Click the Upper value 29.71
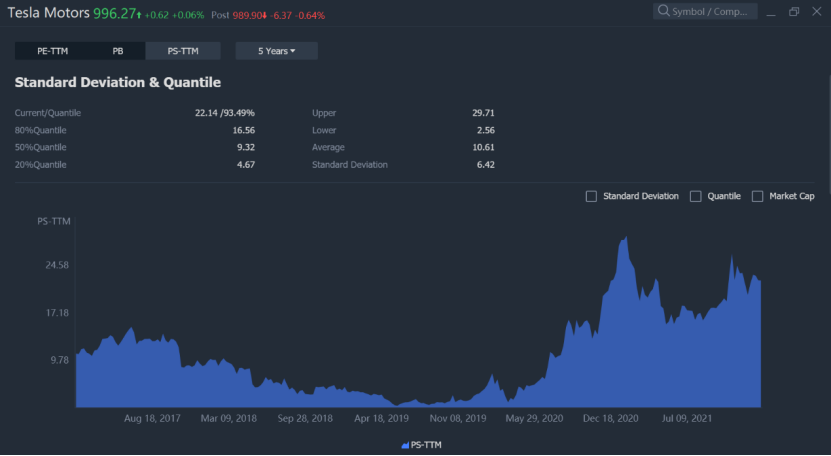This screenshot has width=831, height=456. point(483,113)
